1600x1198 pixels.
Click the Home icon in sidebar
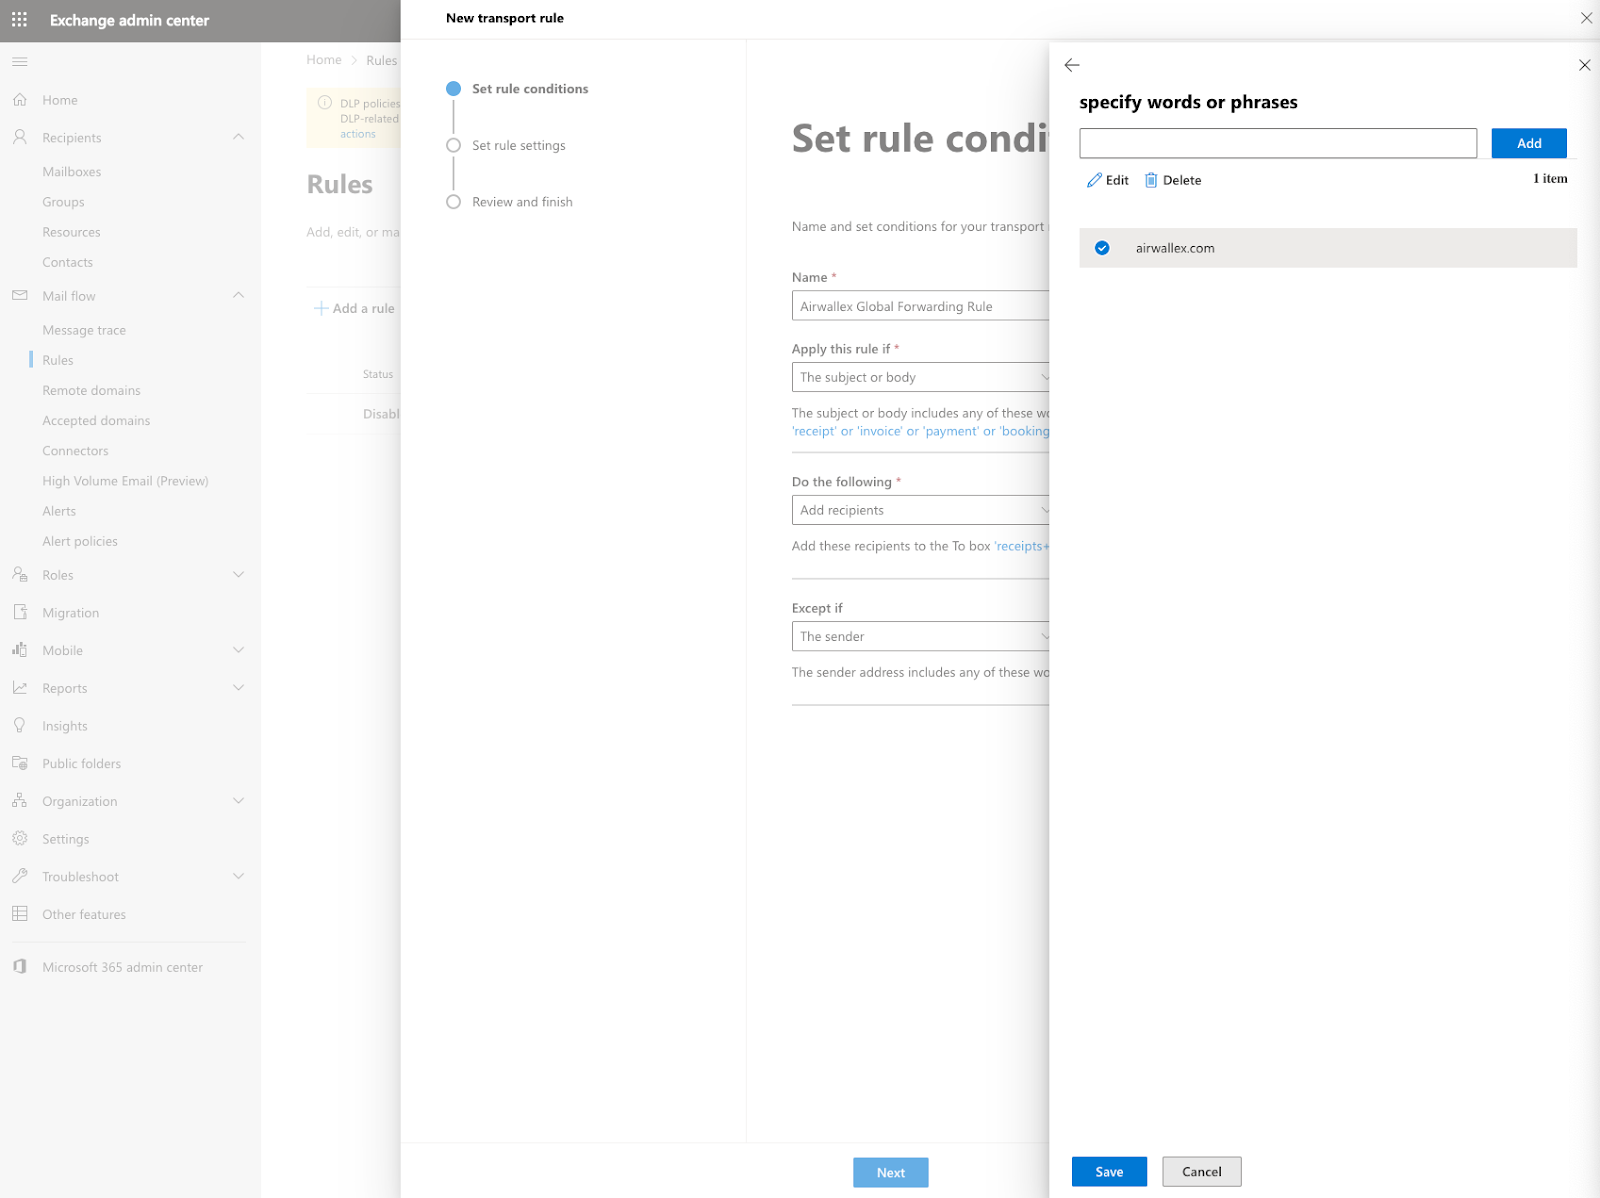[x=19, y=100]
